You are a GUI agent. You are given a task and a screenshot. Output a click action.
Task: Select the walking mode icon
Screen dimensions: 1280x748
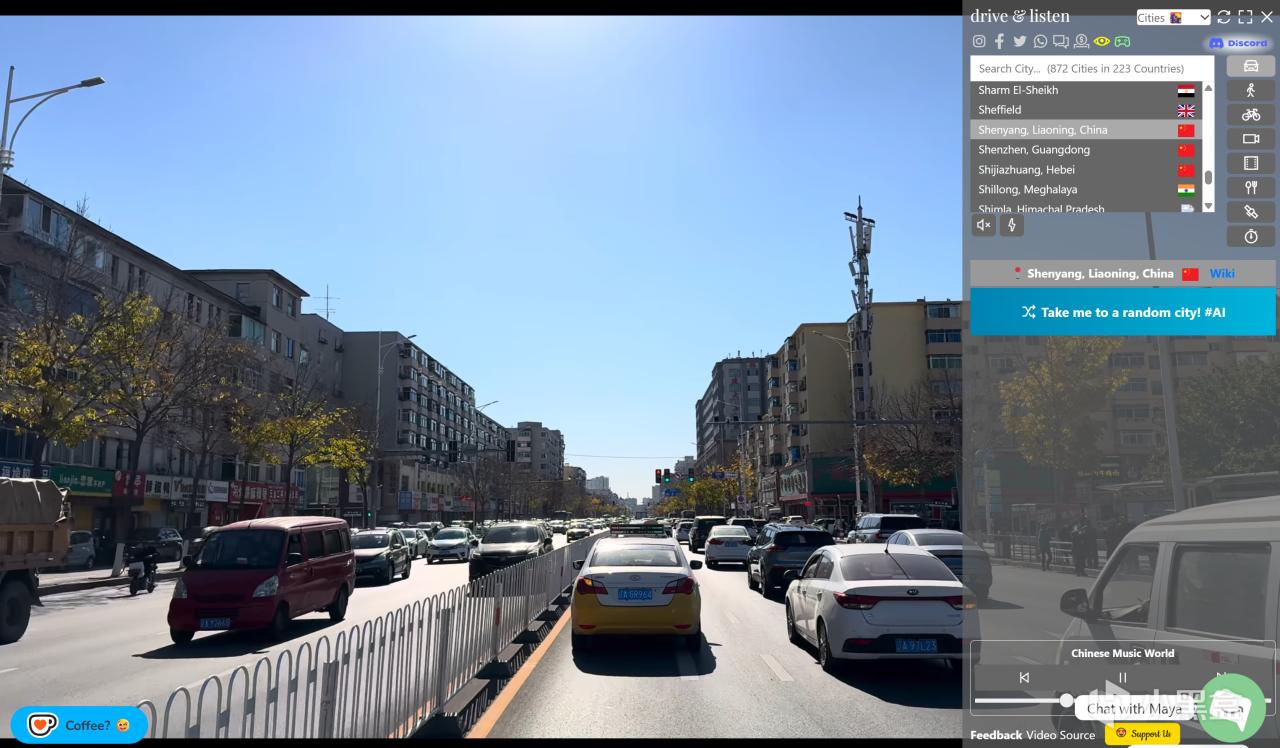coord(1250,90)
